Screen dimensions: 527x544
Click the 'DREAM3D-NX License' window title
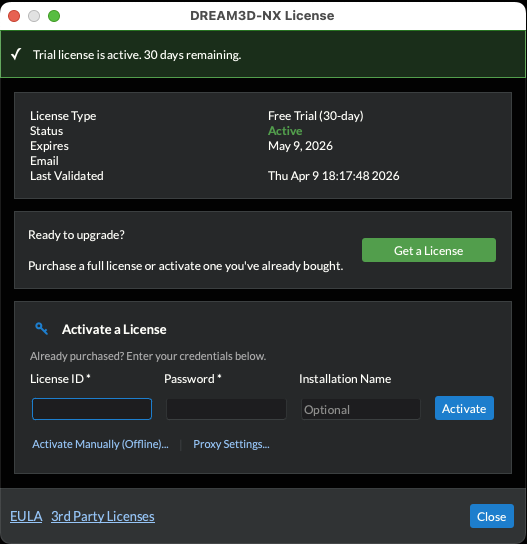[262, 16]
